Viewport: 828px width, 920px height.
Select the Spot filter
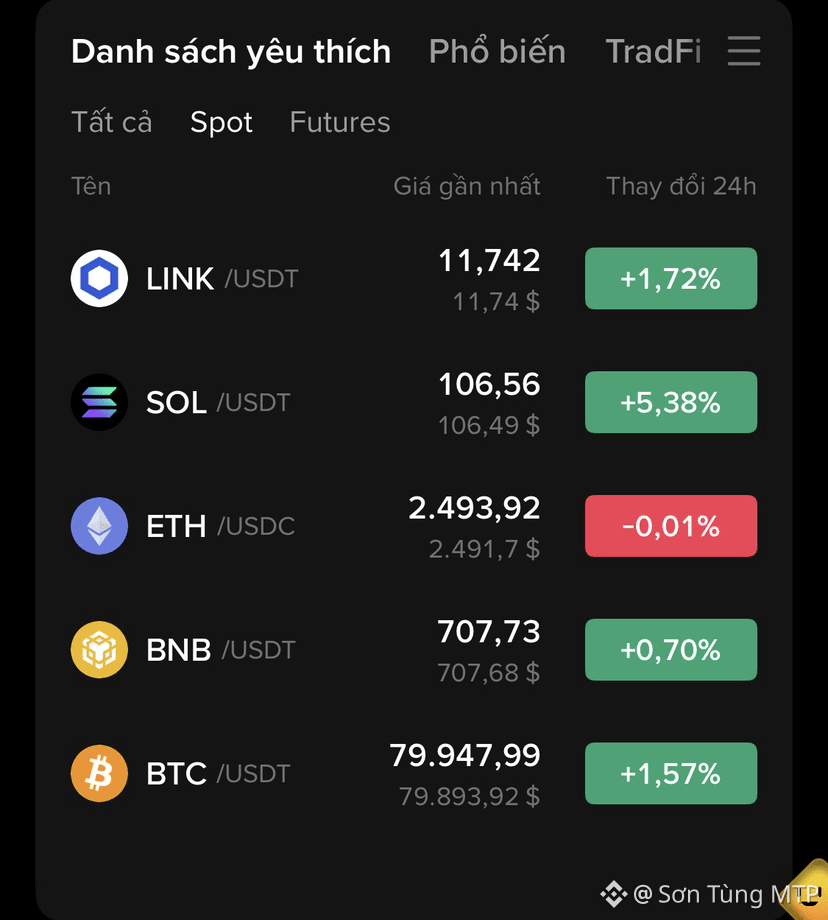click(221, 123)
